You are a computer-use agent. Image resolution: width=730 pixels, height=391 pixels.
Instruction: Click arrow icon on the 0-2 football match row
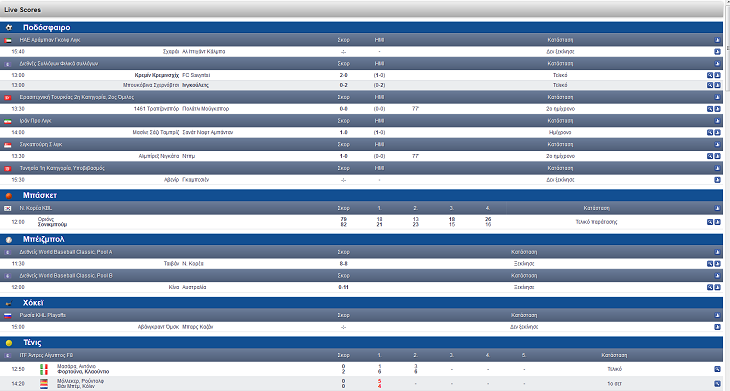(x=717, y=85)
